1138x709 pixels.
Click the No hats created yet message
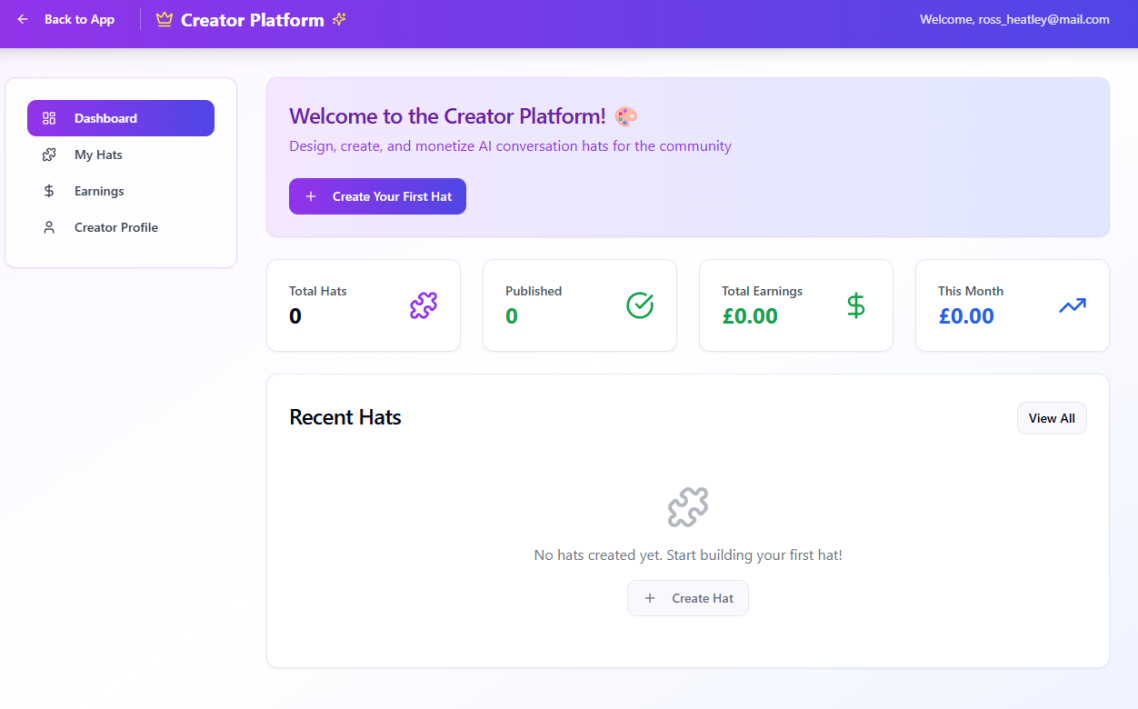[688, 555]
